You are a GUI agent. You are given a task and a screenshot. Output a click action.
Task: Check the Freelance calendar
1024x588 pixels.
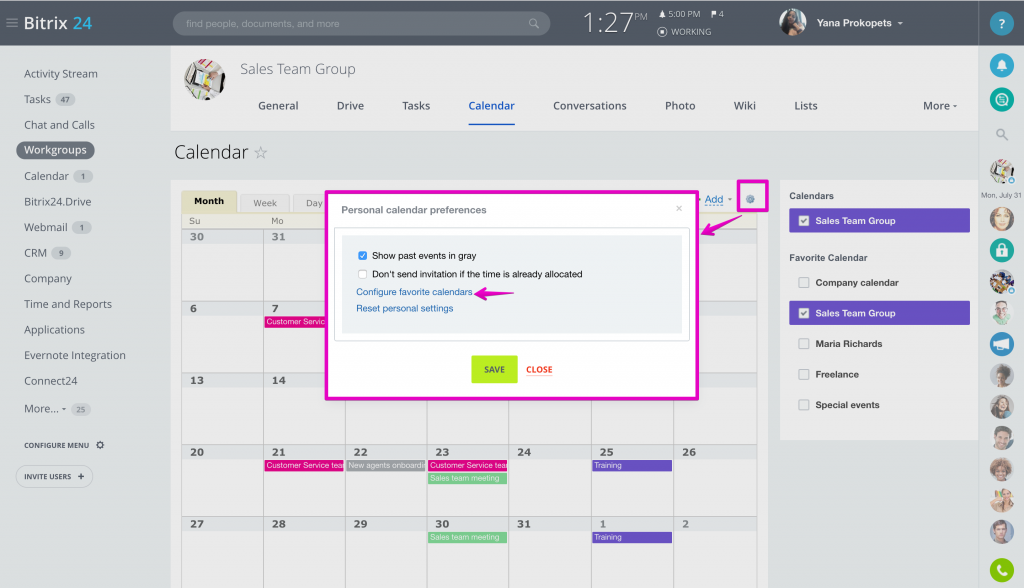coord(804,374)
